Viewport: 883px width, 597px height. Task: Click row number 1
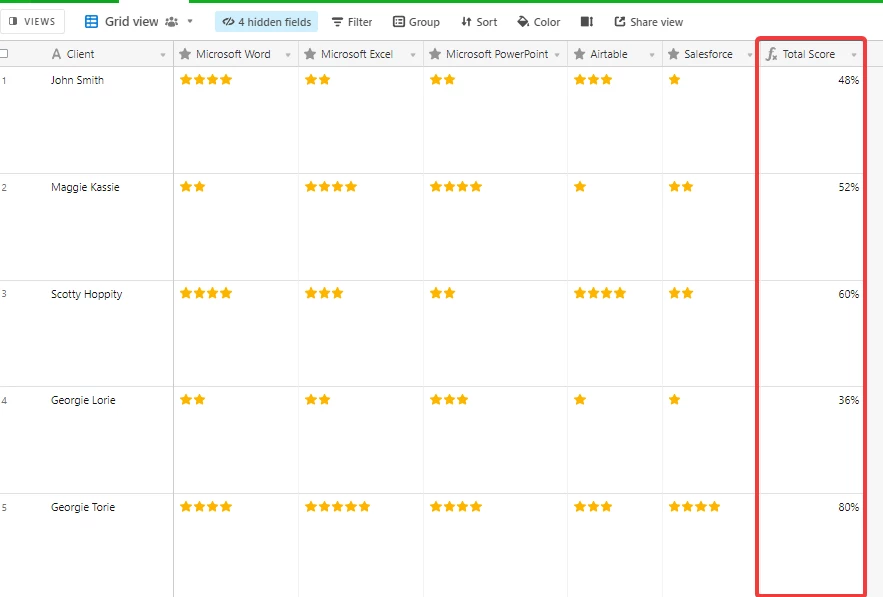click(4, 81)
